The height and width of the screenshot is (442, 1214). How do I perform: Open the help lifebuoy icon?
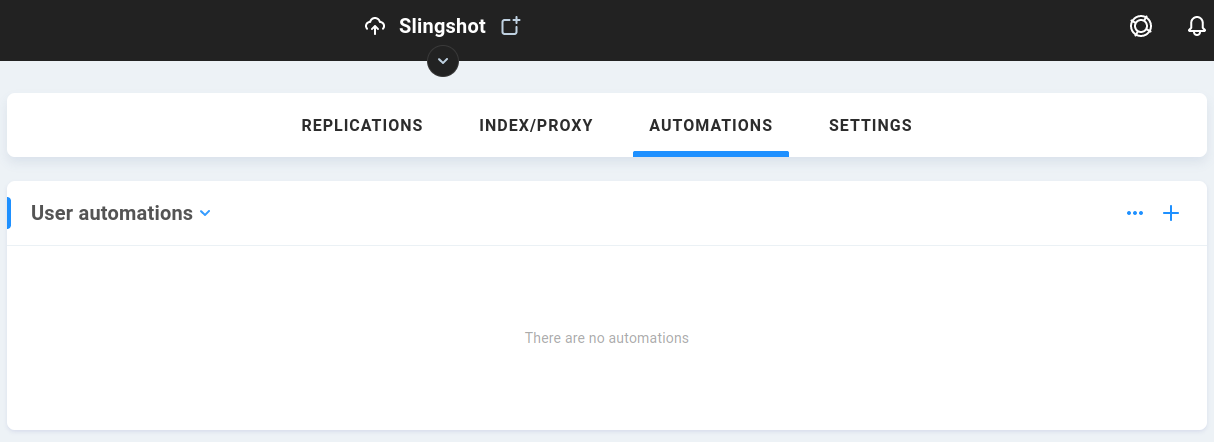coord(1141,27)
